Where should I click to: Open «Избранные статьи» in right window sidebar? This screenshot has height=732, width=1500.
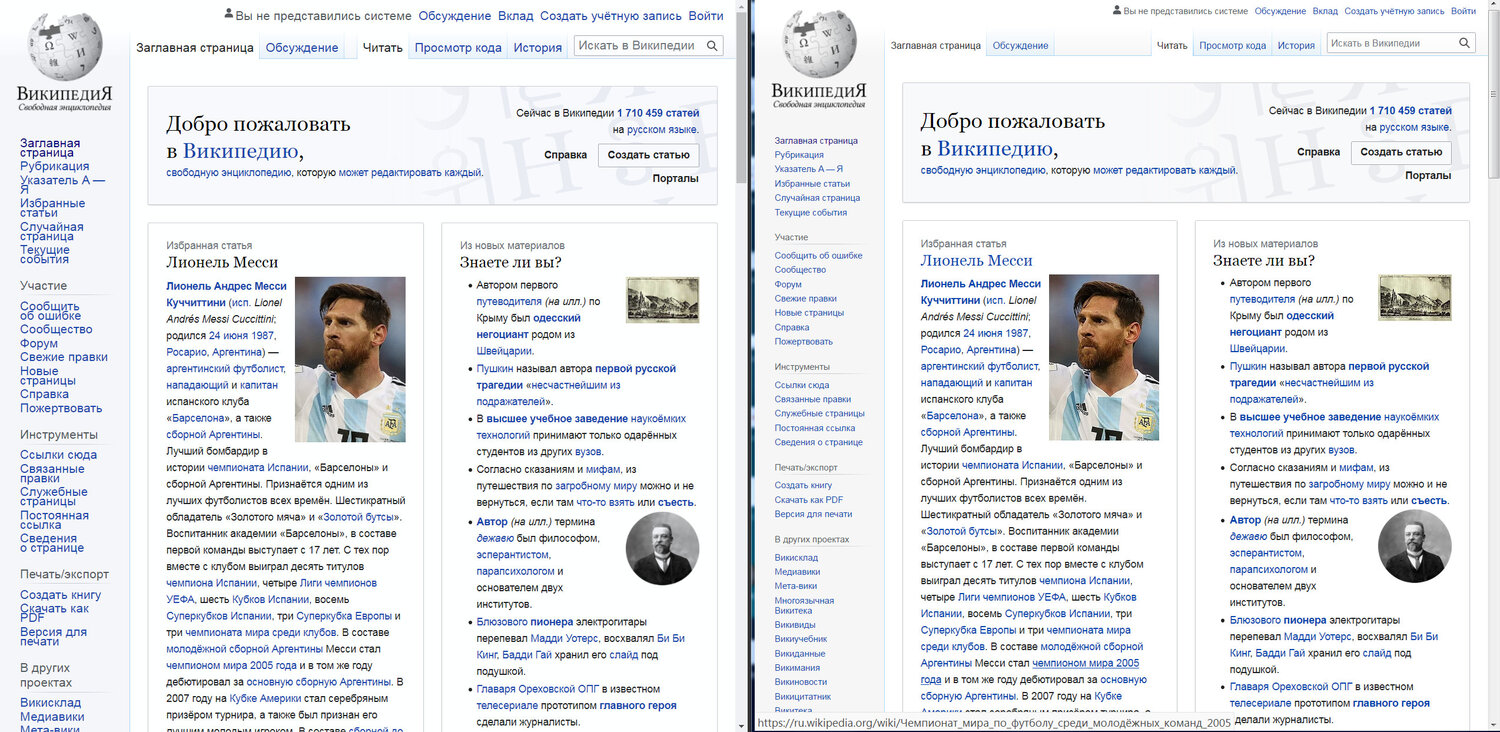click(x=812, y=184)
